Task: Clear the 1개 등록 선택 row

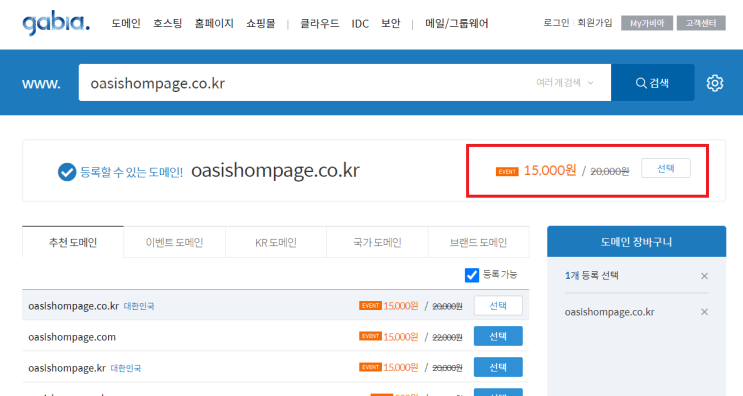Action: click(704, 276)
